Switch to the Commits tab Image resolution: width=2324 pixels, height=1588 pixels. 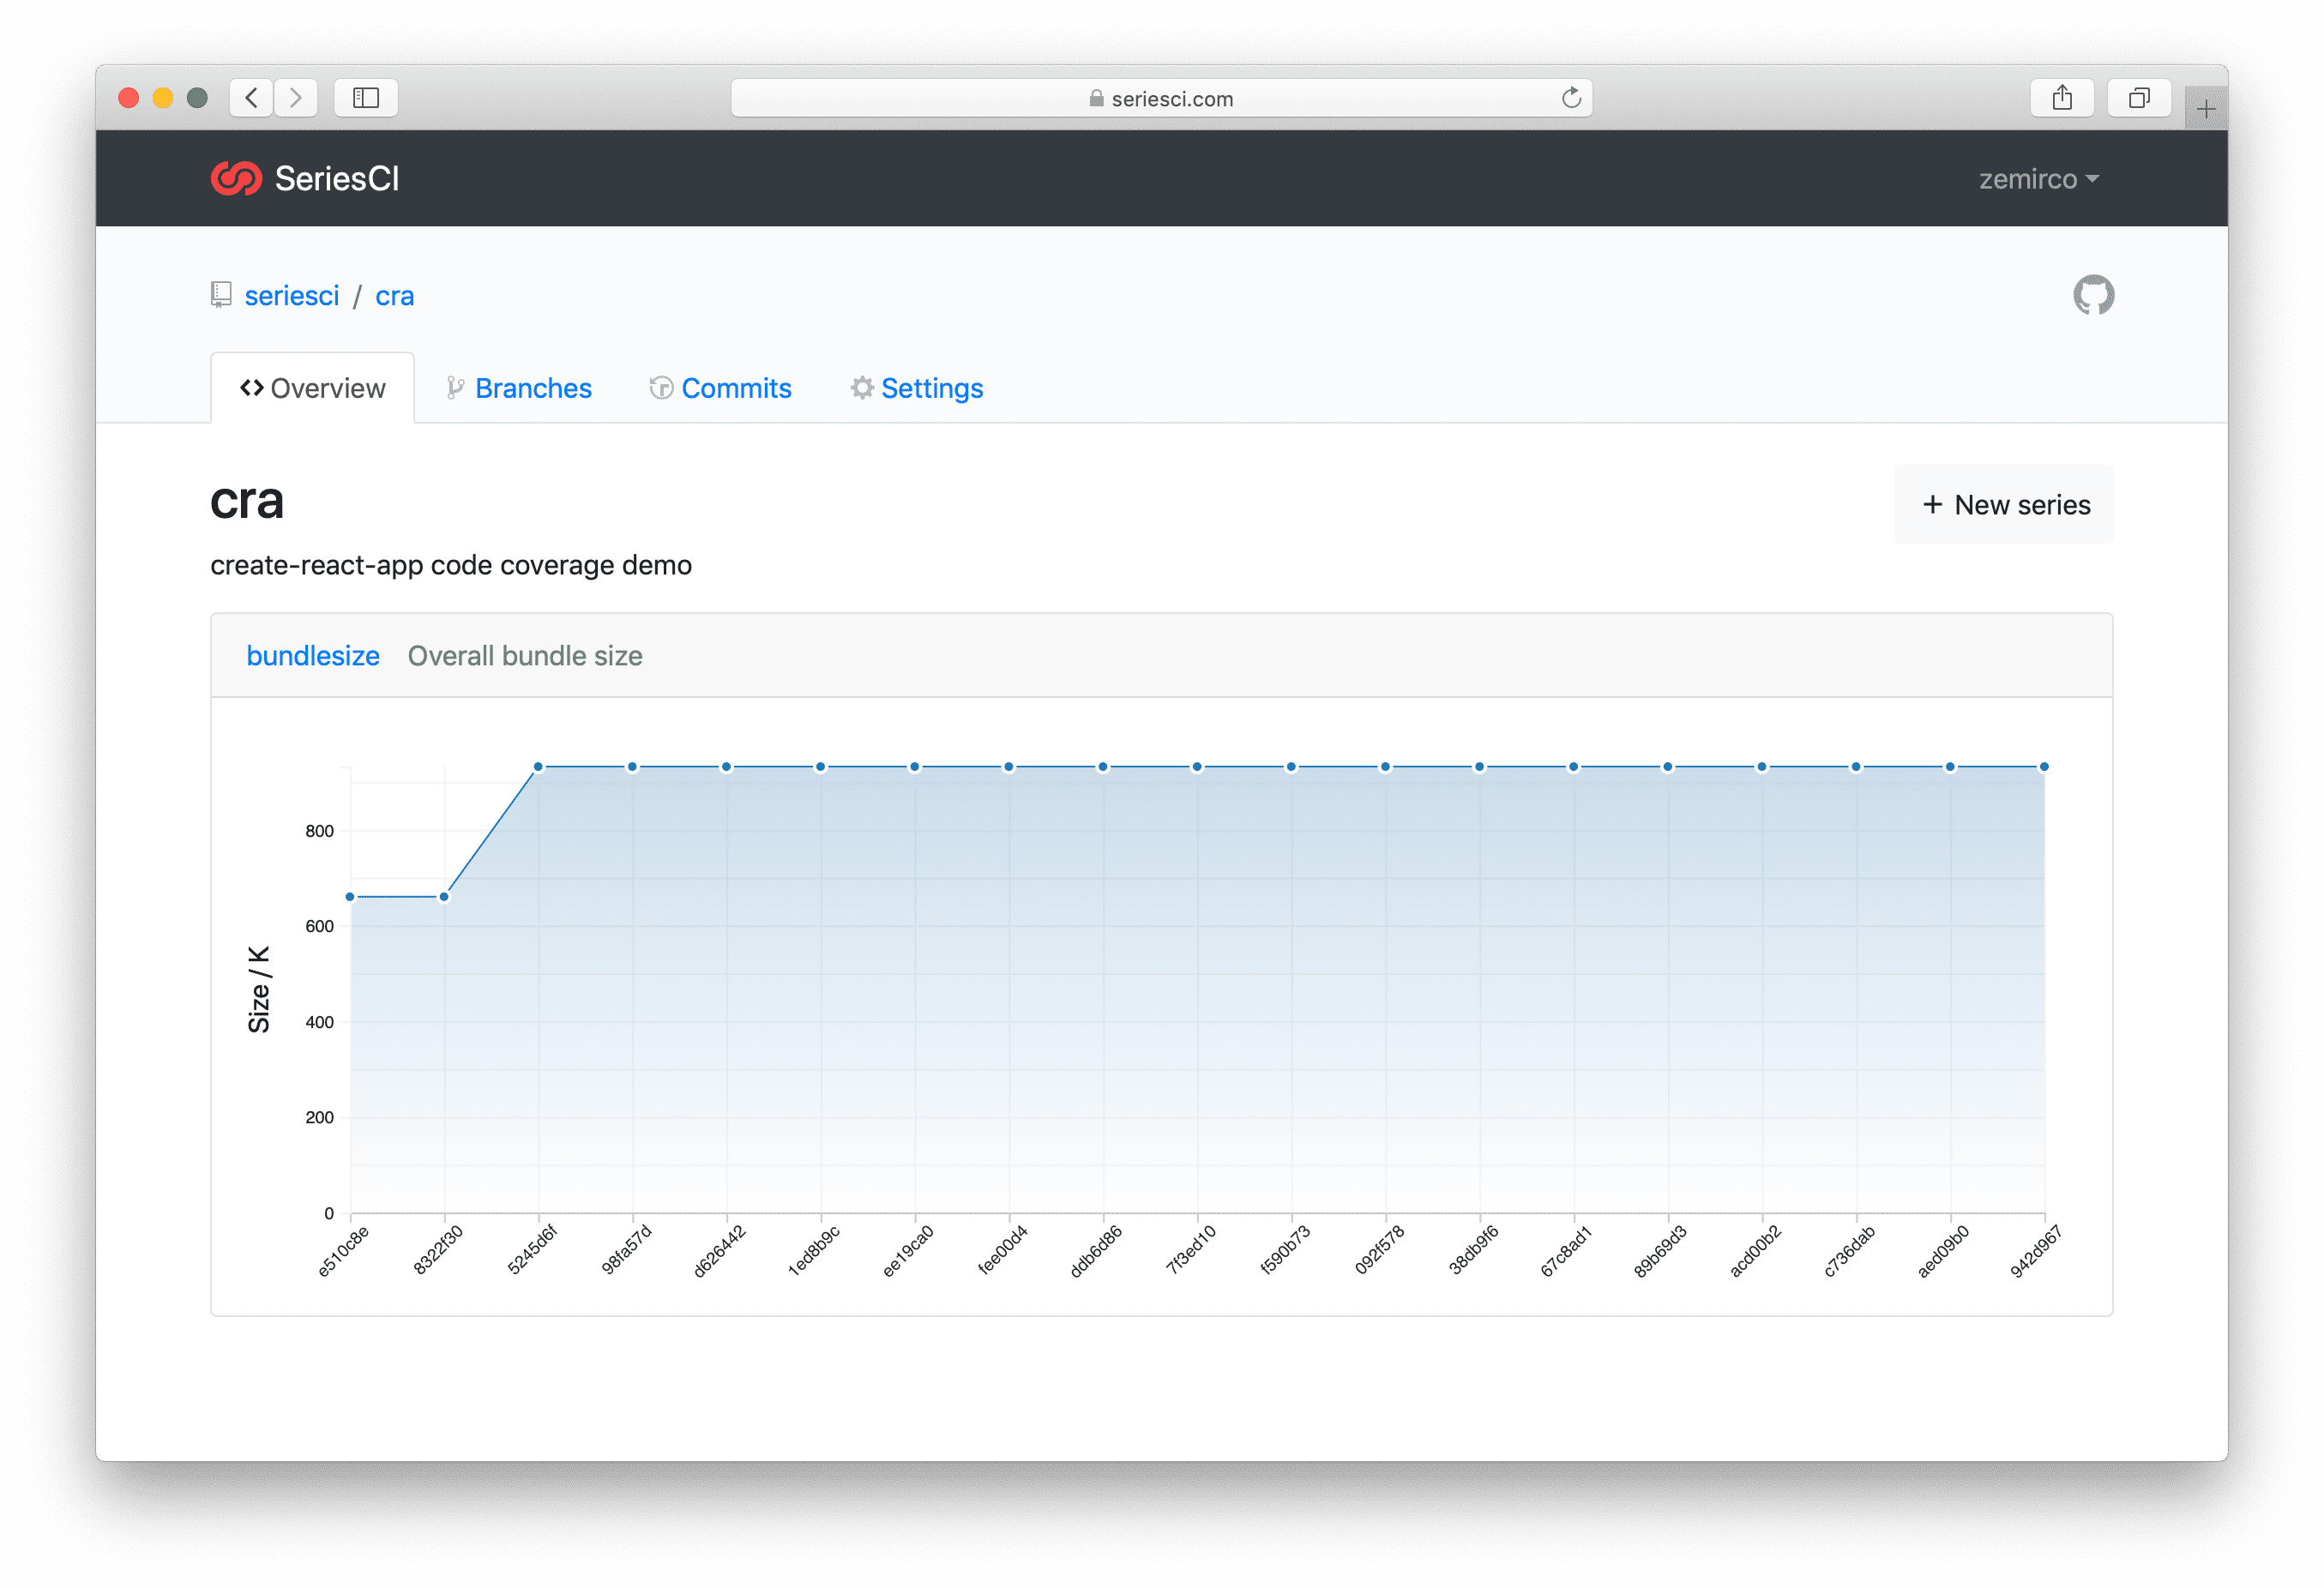click(721, 388)
